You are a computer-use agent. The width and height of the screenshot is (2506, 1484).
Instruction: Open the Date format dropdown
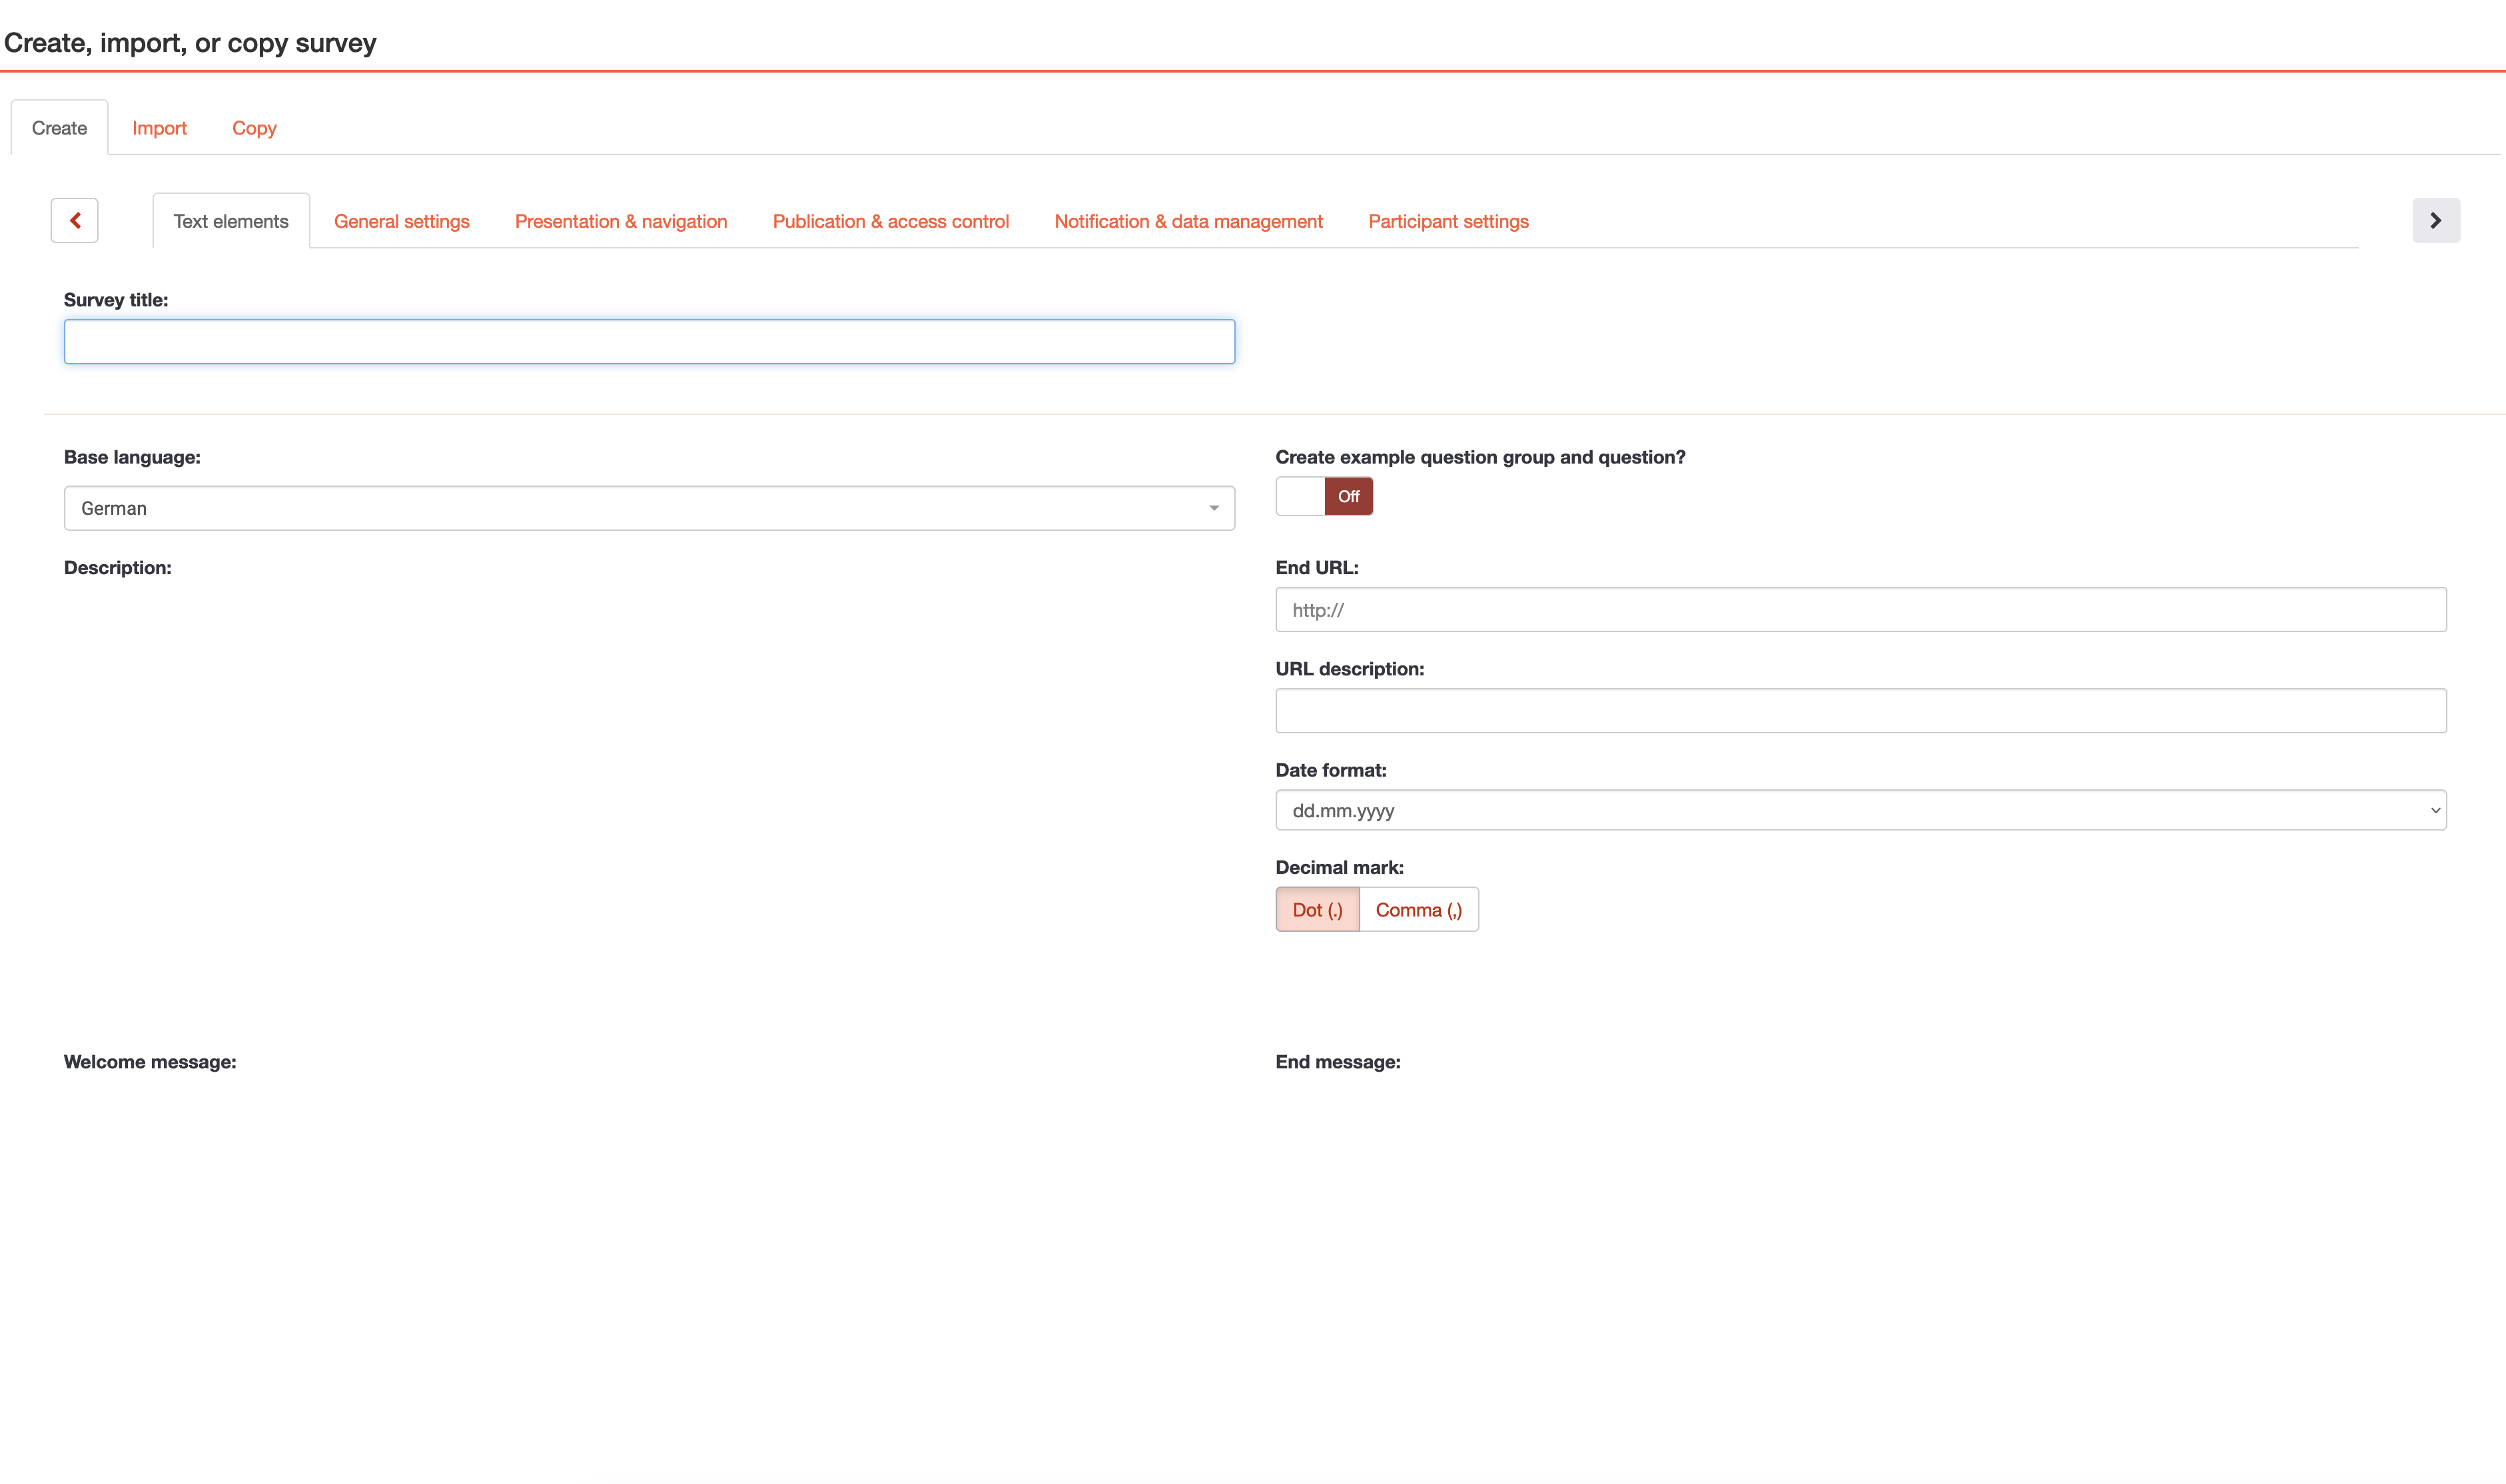coord(1860,810)
